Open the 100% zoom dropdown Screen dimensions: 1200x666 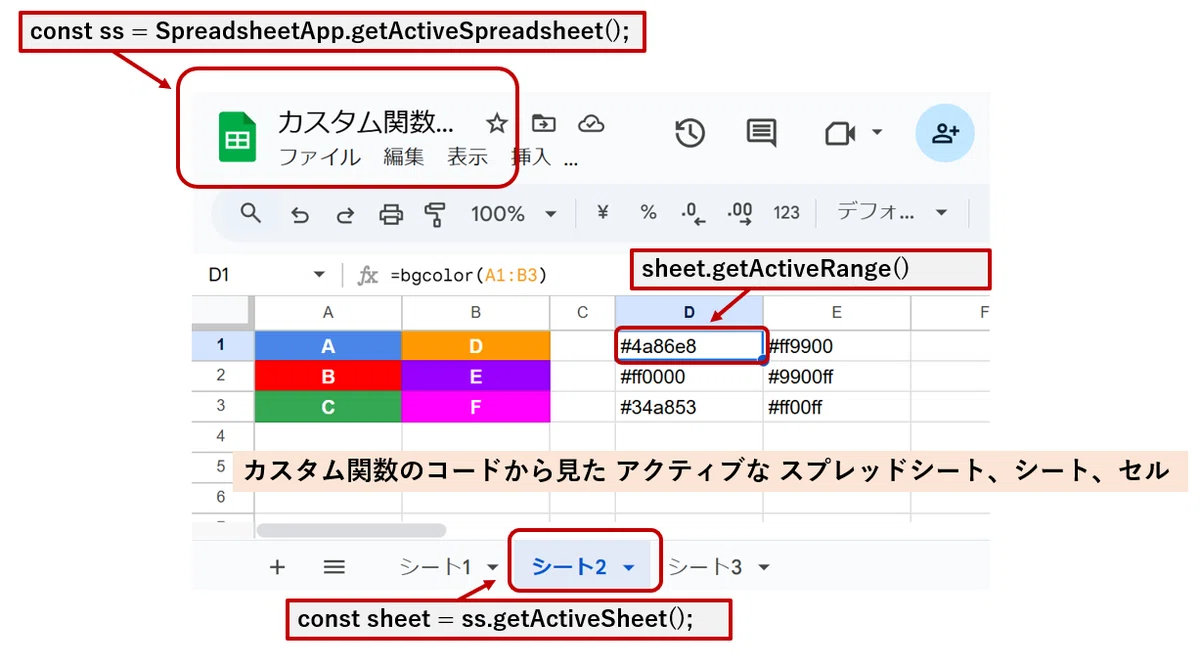513,214
